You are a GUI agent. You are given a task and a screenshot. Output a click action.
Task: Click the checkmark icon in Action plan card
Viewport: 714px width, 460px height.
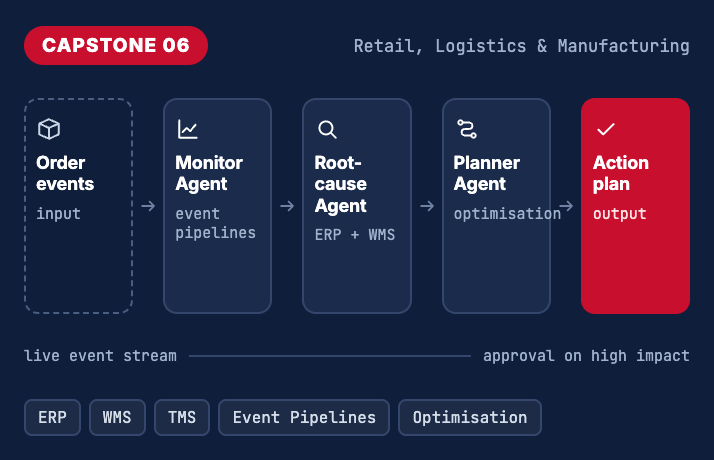[606, 129]
